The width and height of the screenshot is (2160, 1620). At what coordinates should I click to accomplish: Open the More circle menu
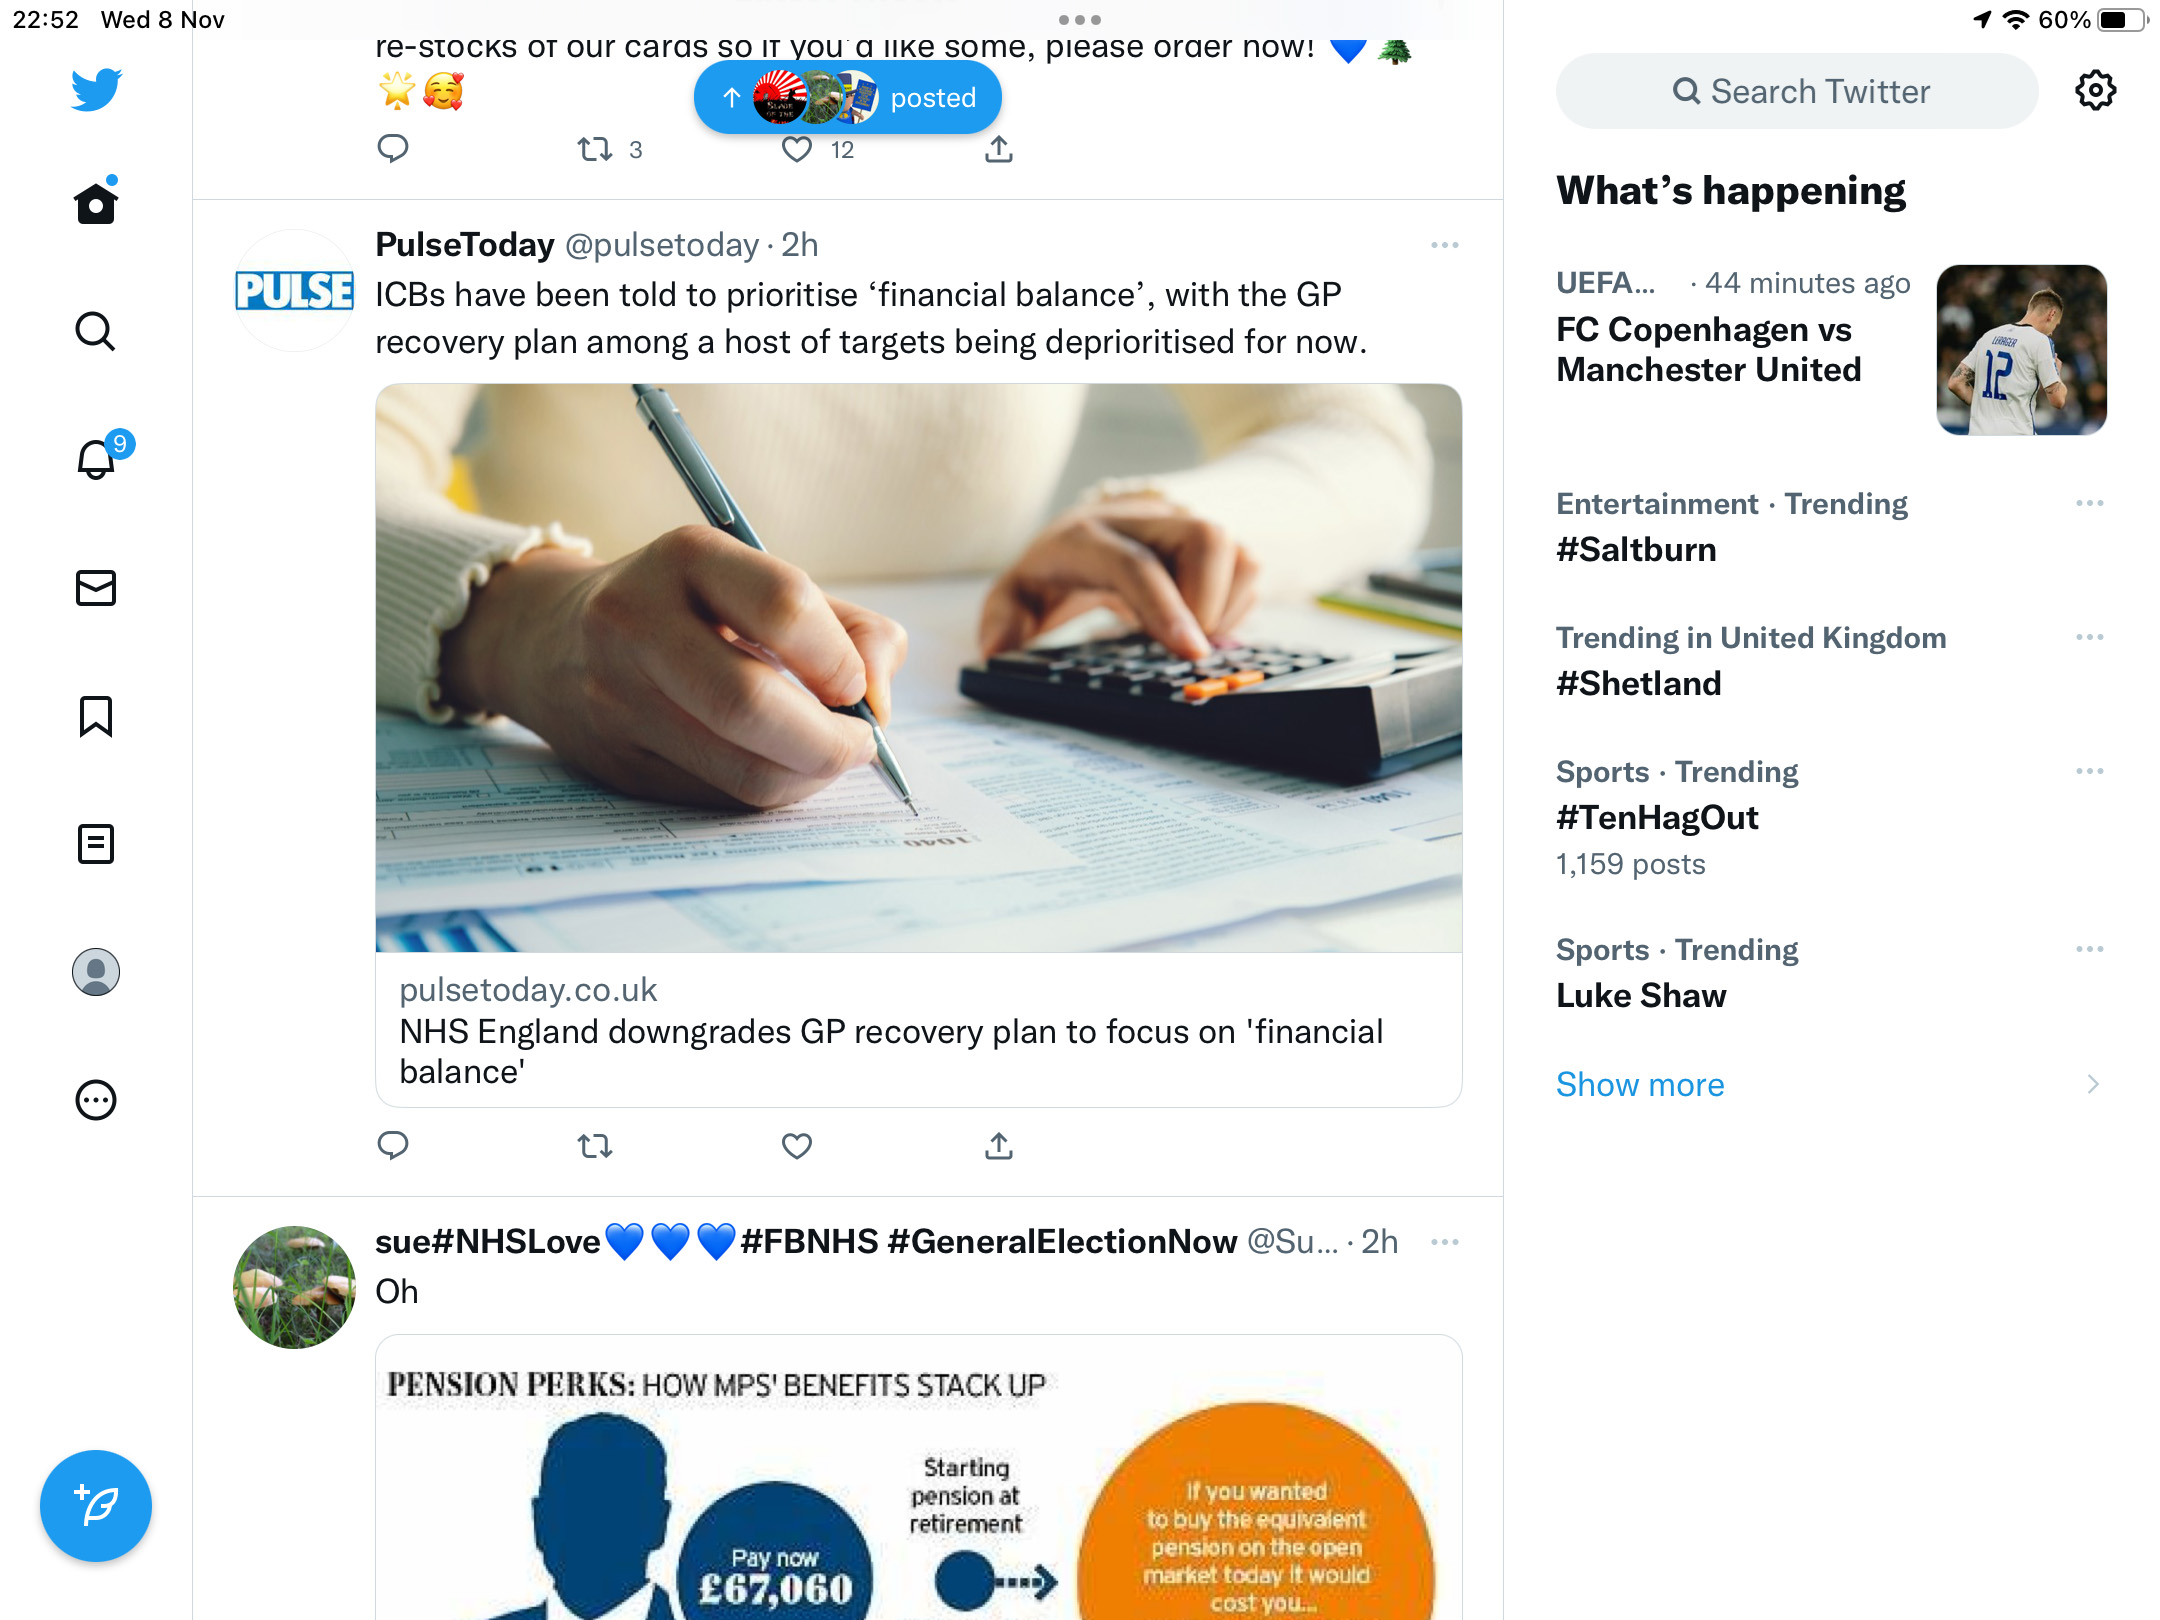pos(96,1100)
